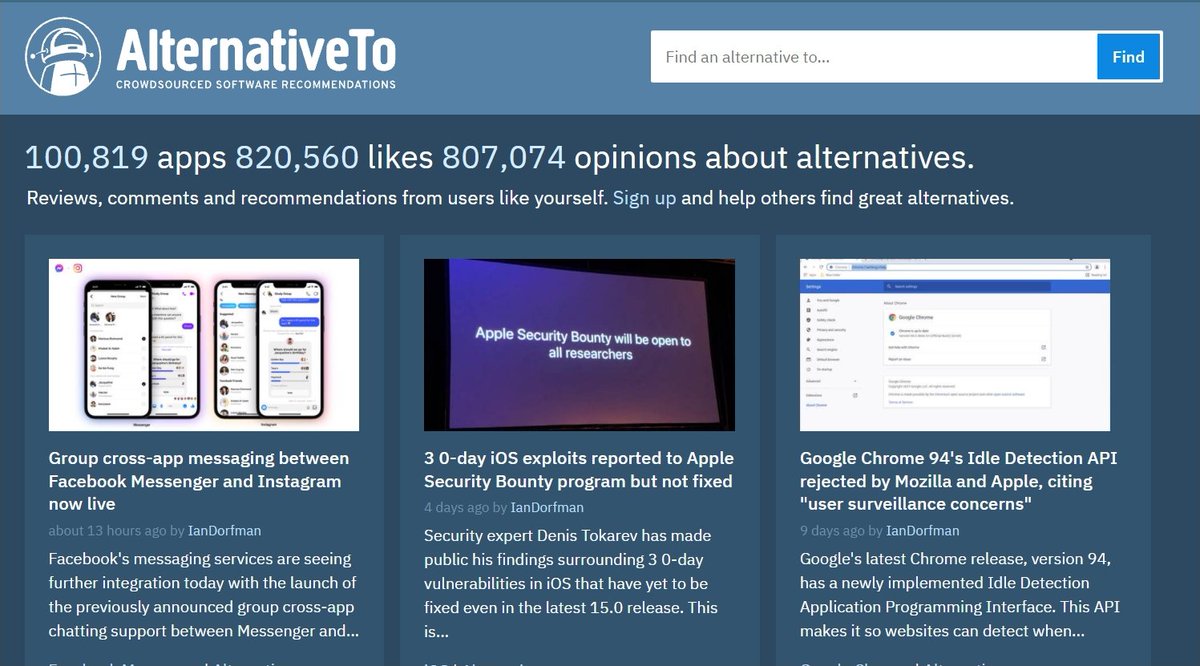Click the blue Find button
Screen dimensions: 1200x666
pos(1128,57)
